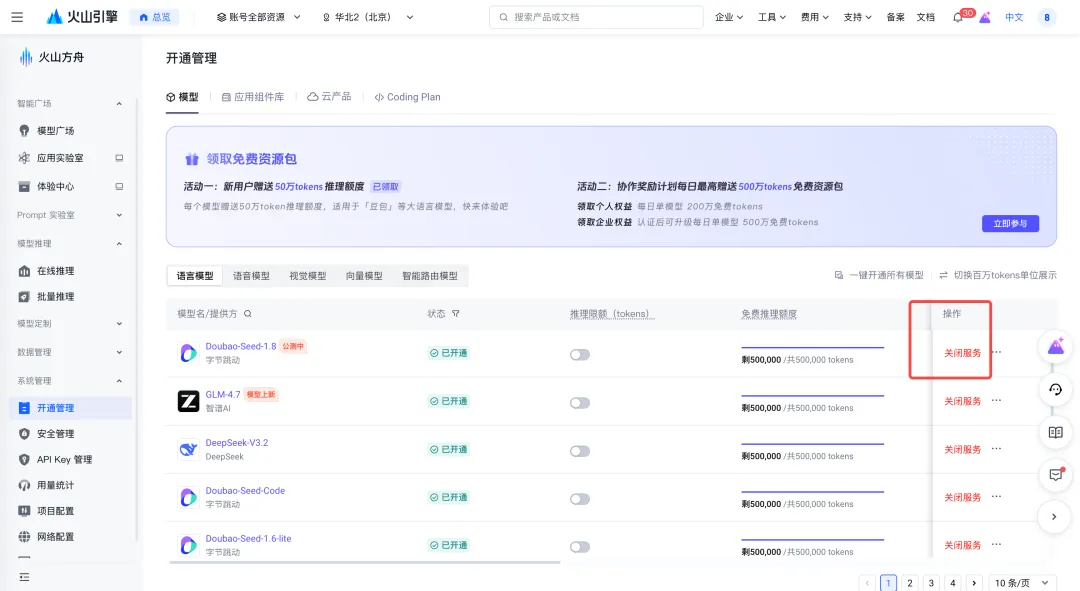The width and height of the screenshot is (1080, 591).
Task: Open the user avatar in the header
Action: pyautogui.click(x=1046, y=17)
